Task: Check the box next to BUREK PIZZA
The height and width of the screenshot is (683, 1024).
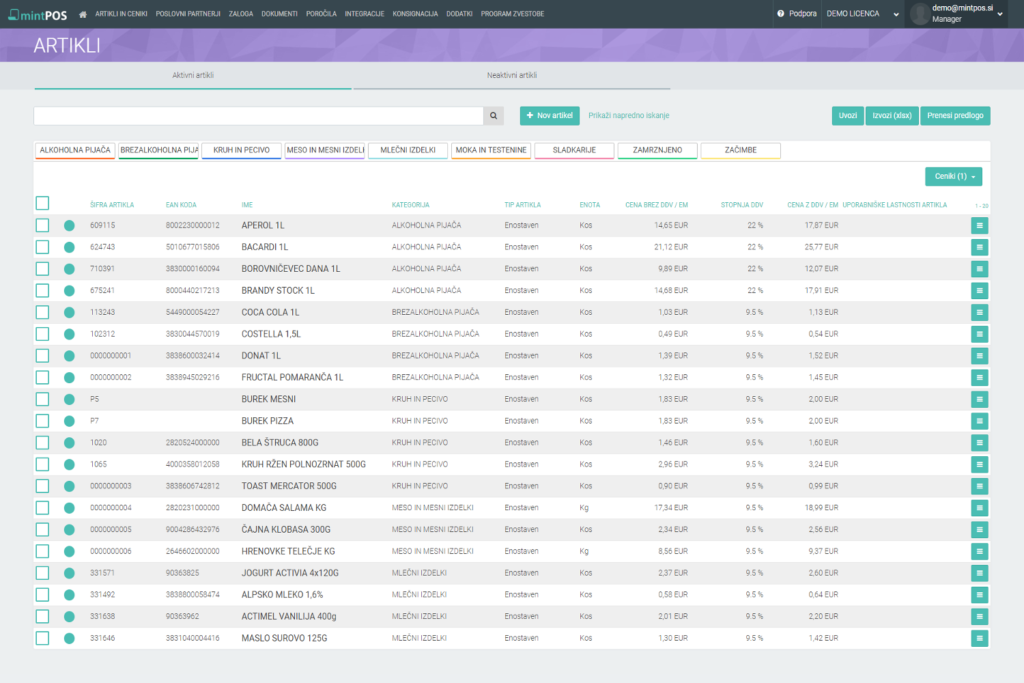Action: point(42,421)
